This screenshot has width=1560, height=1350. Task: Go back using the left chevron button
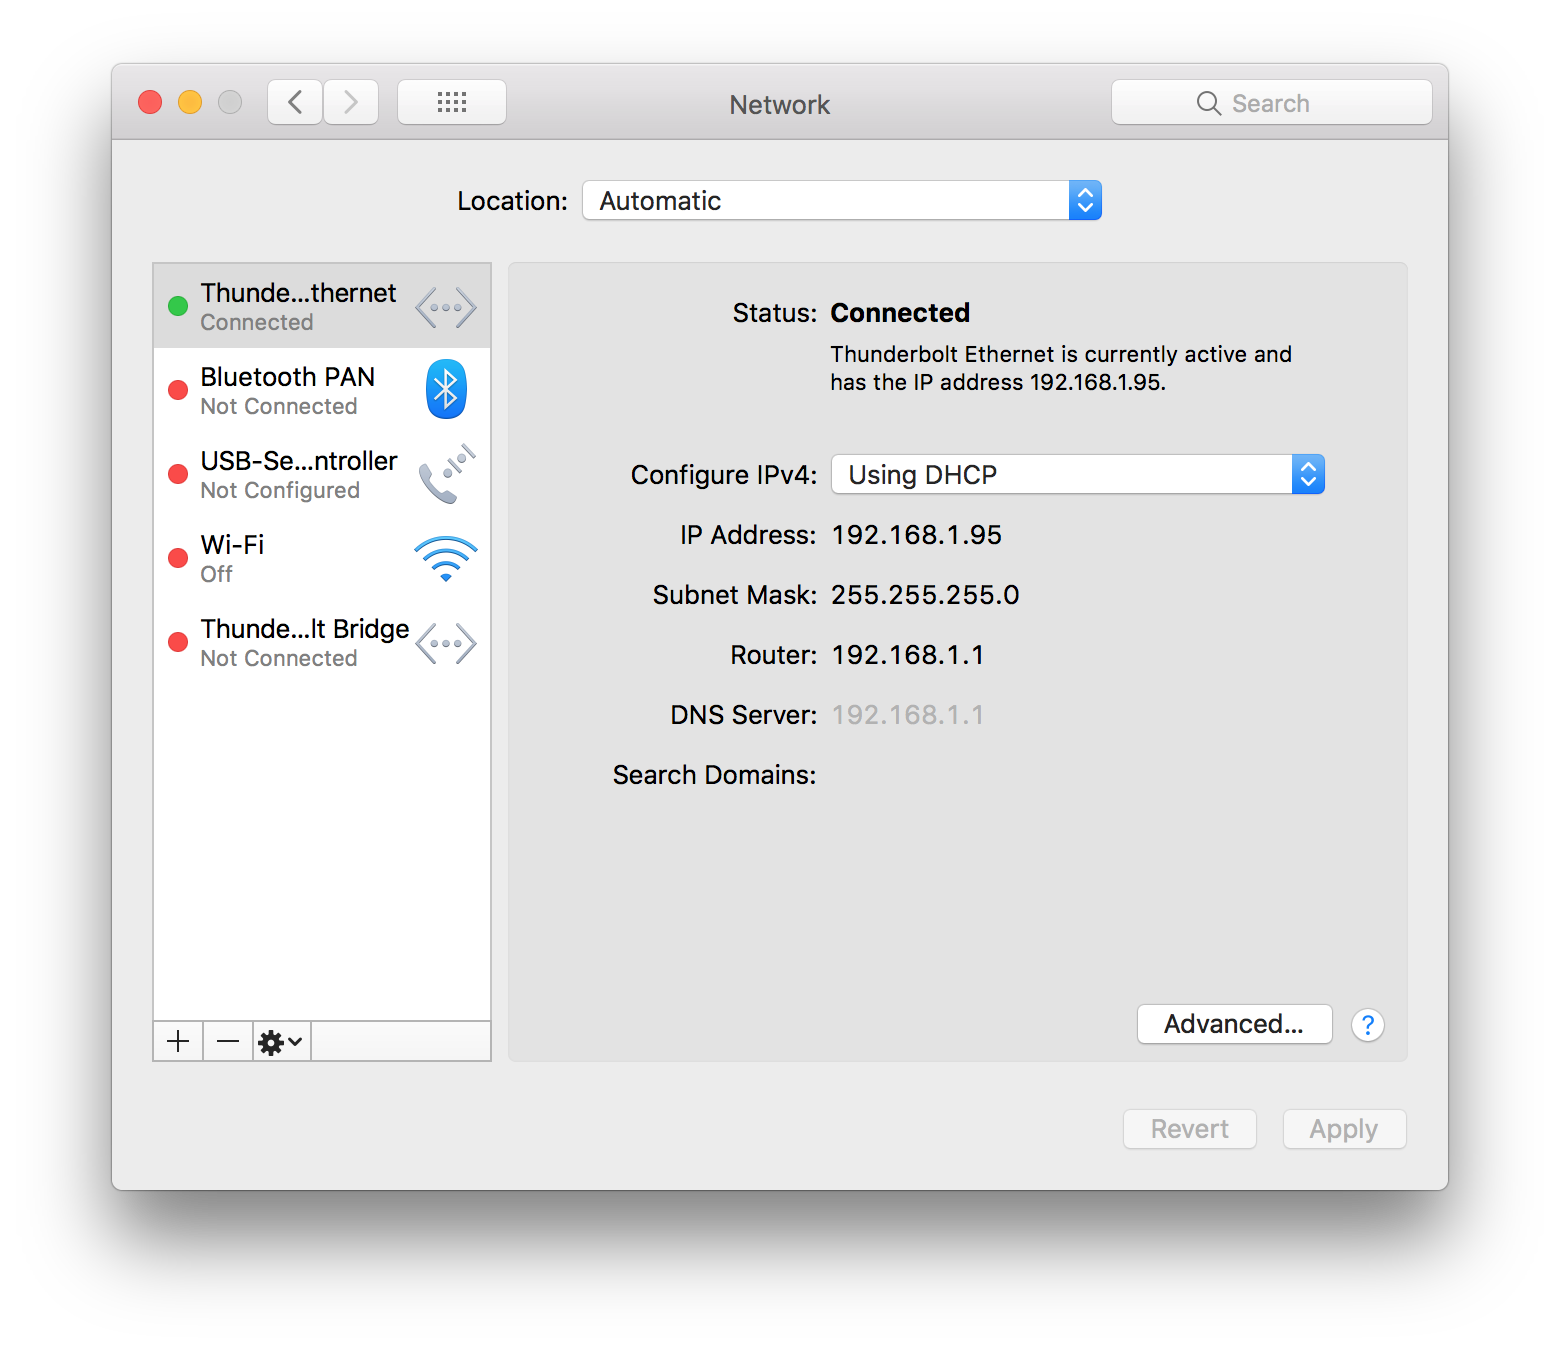pyautogui.click(x=295, y=102)
